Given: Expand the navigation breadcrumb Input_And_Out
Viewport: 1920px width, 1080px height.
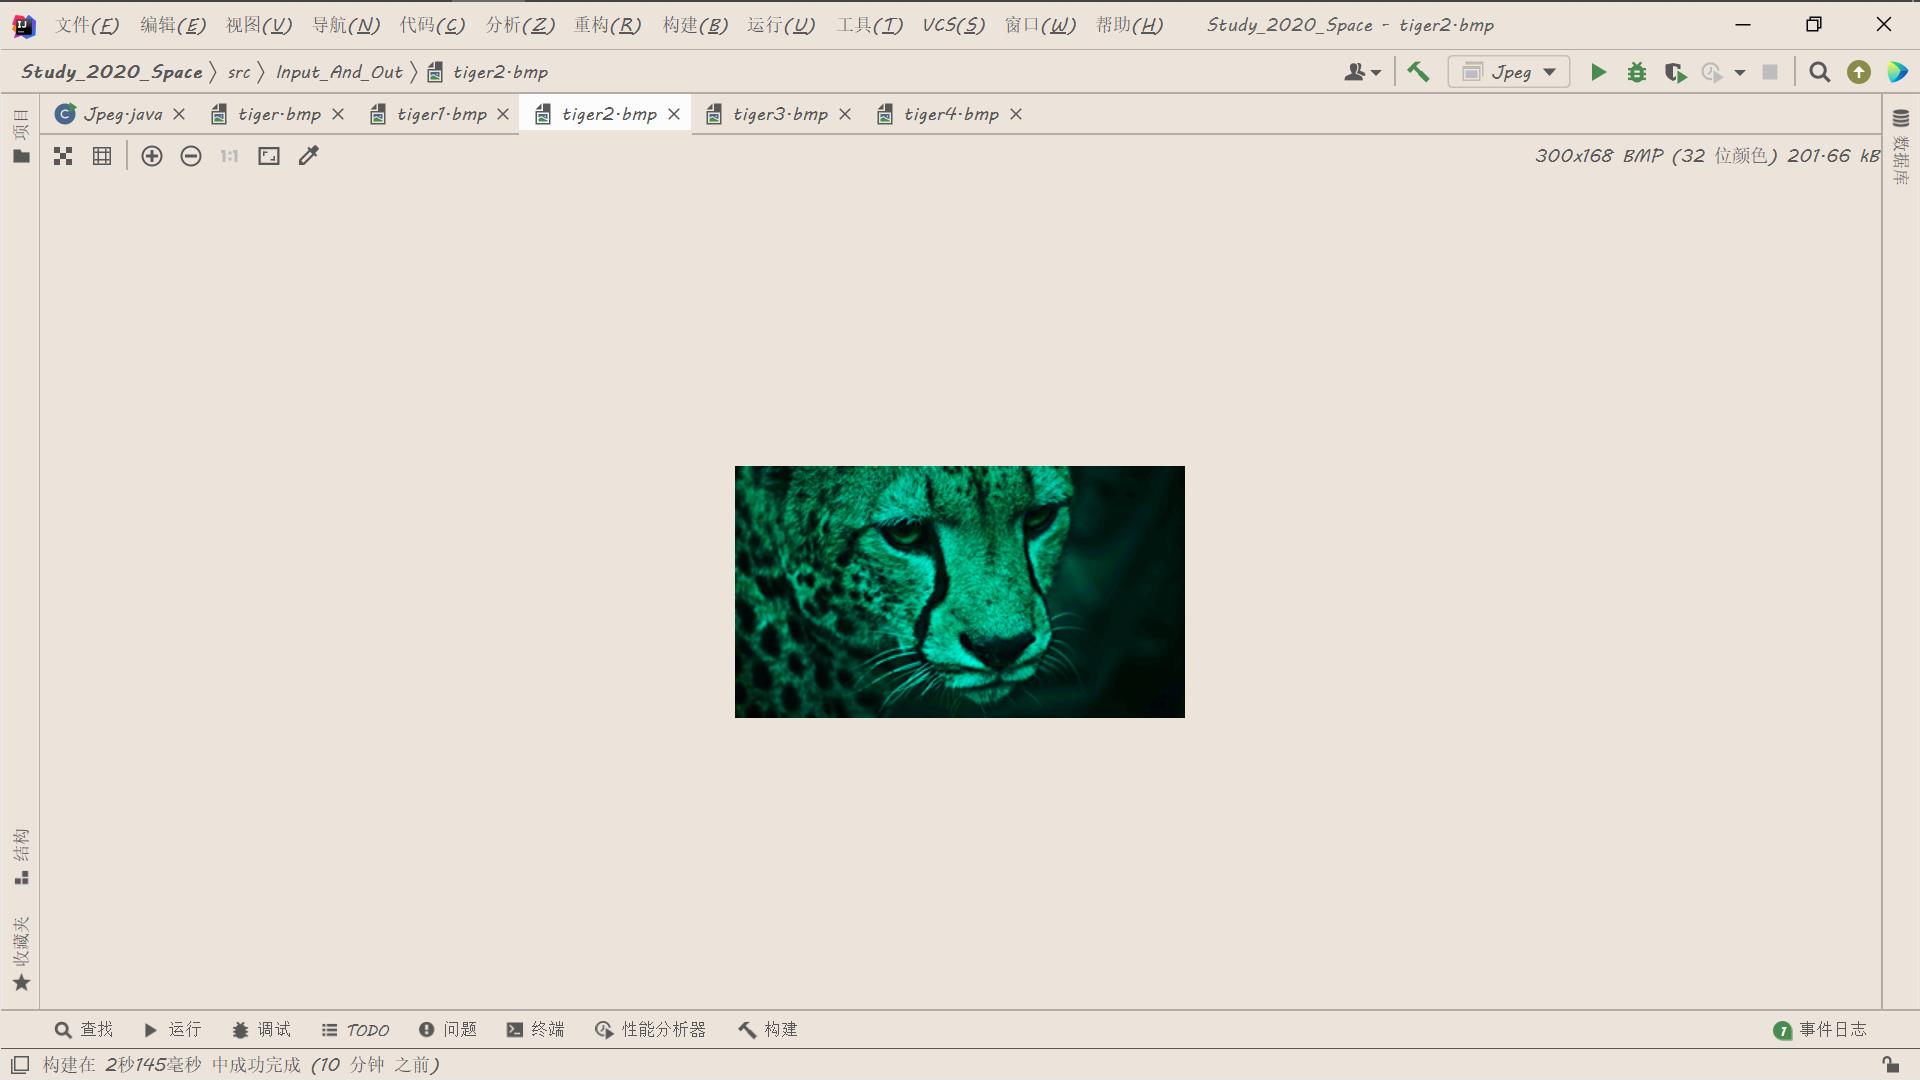Looking at the screenshot, I should tap(339, 71).
